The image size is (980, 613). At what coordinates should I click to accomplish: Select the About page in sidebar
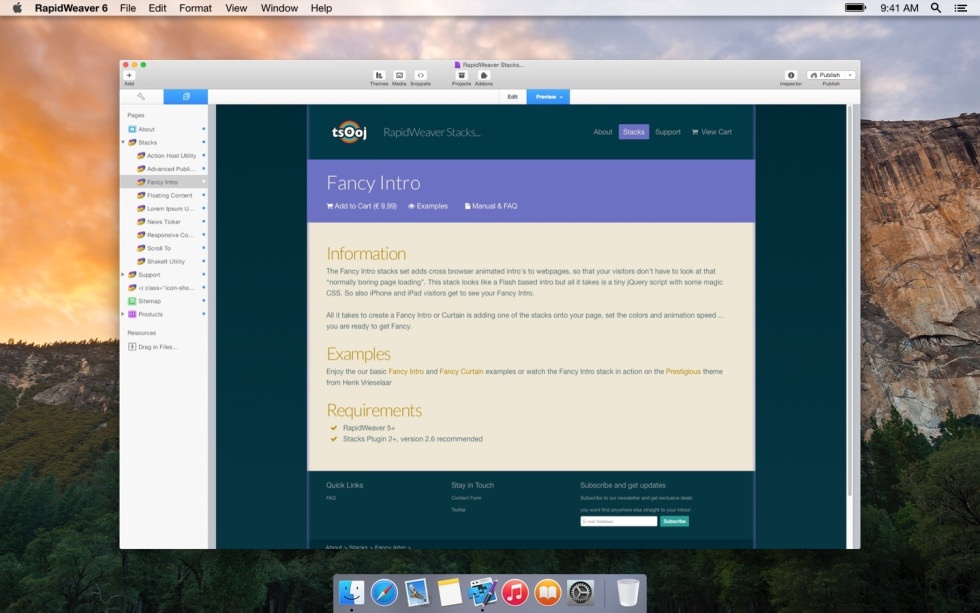(x=146, y=129)
